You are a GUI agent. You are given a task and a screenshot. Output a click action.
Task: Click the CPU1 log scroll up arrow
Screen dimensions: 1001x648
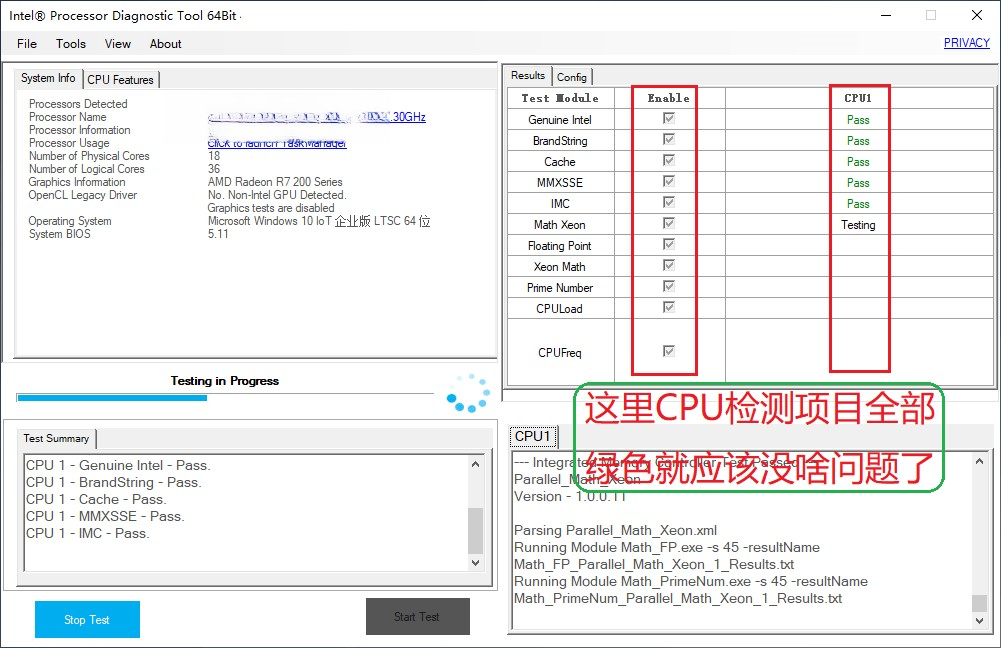coord(979,461)
